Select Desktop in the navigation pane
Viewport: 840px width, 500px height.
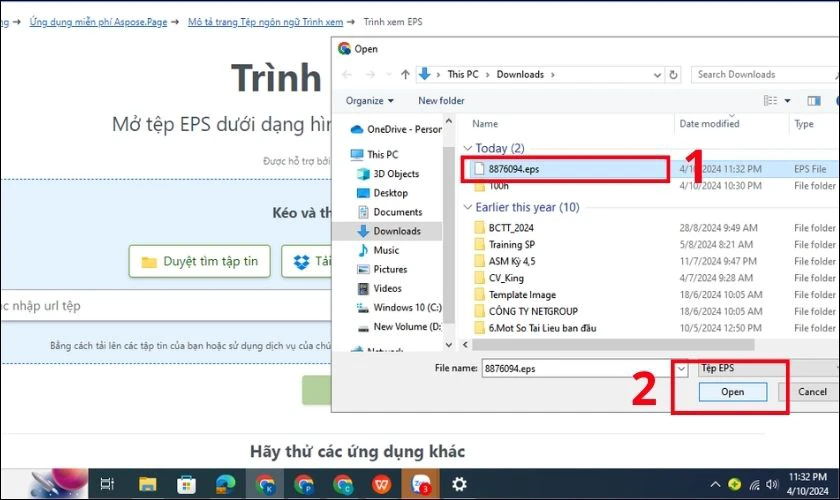(390, 193)
